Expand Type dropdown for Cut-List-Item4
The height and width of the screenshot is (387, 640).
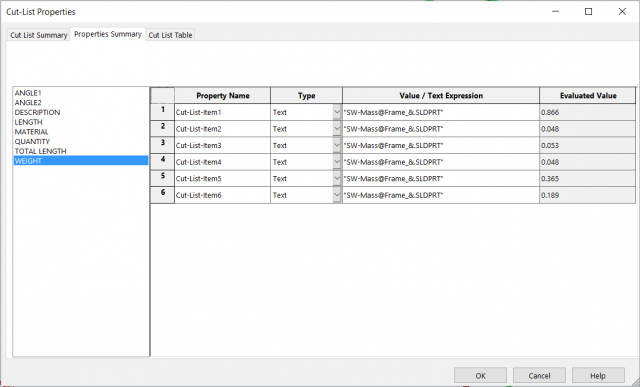point(337,162)
